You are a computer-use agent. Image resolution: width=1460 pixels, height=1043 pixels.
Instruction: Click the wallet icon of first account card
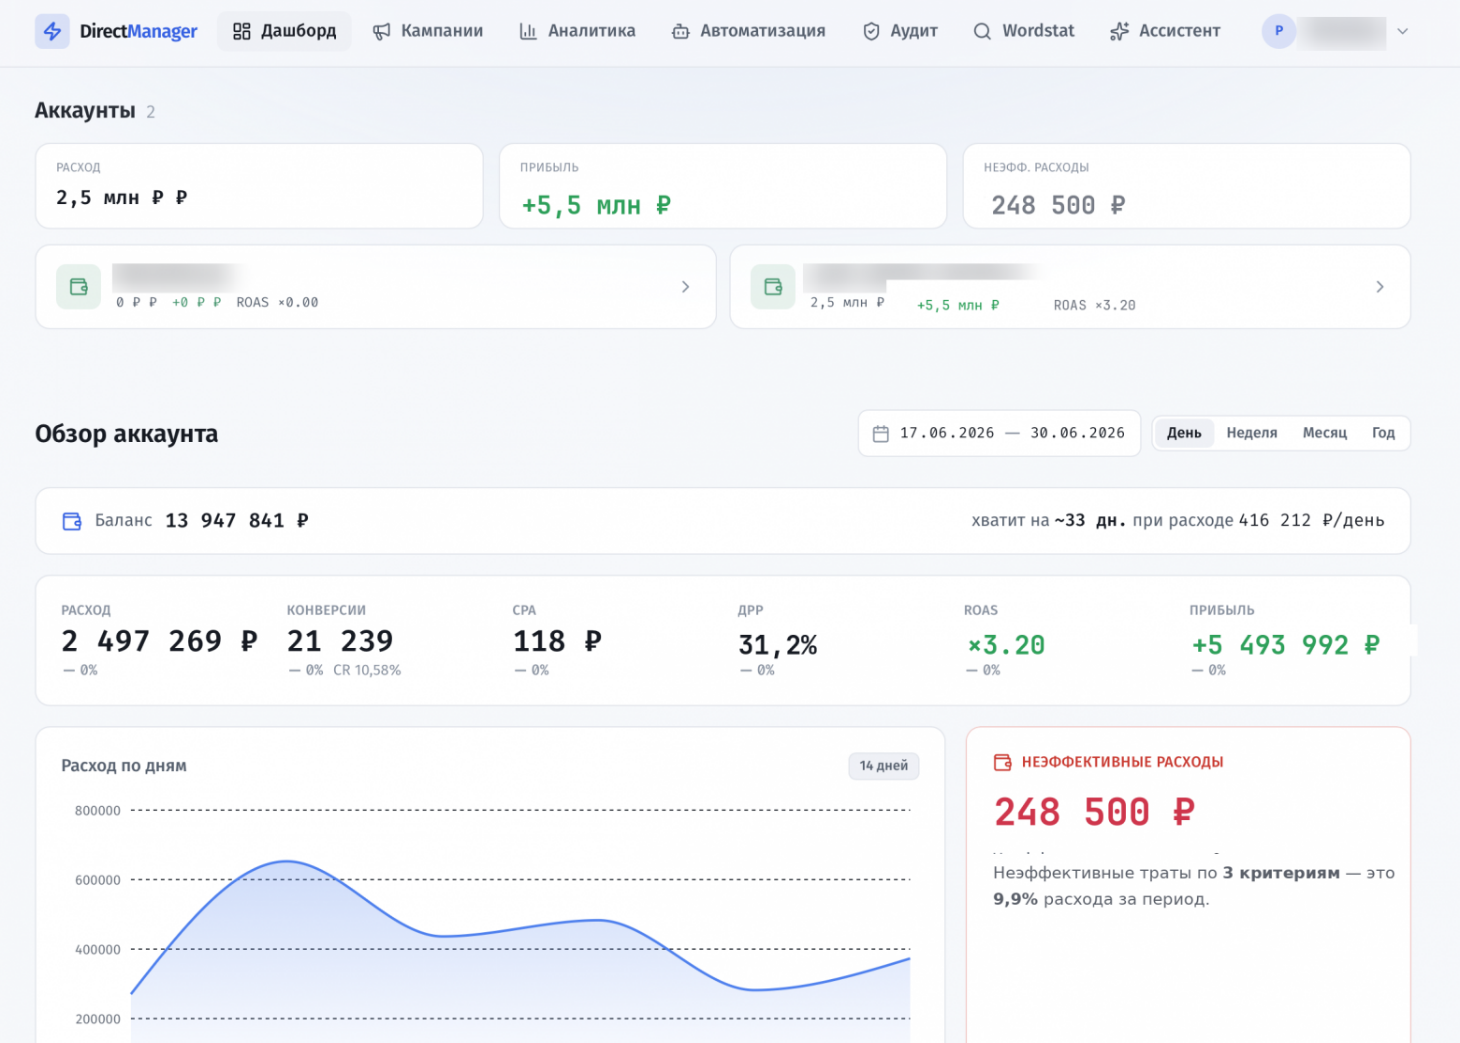pos(78,287)
